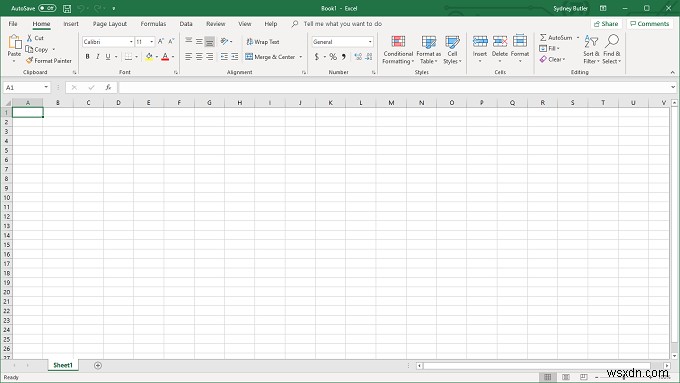680x383 pixels.
Task: Open Format cells menu icon
Action: point(520,42)
